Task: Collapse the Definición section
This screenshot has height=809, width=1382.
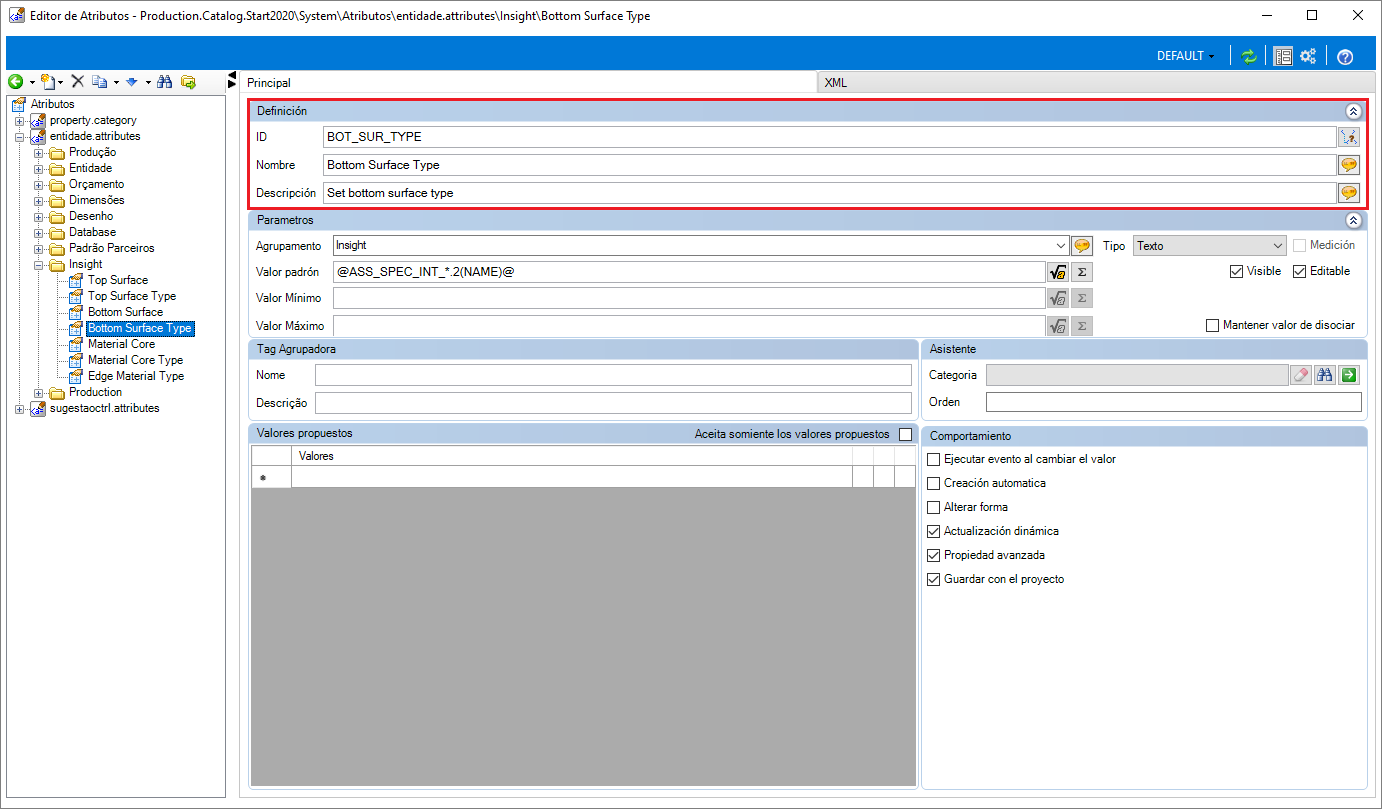Action: [x=1353, y=112]
